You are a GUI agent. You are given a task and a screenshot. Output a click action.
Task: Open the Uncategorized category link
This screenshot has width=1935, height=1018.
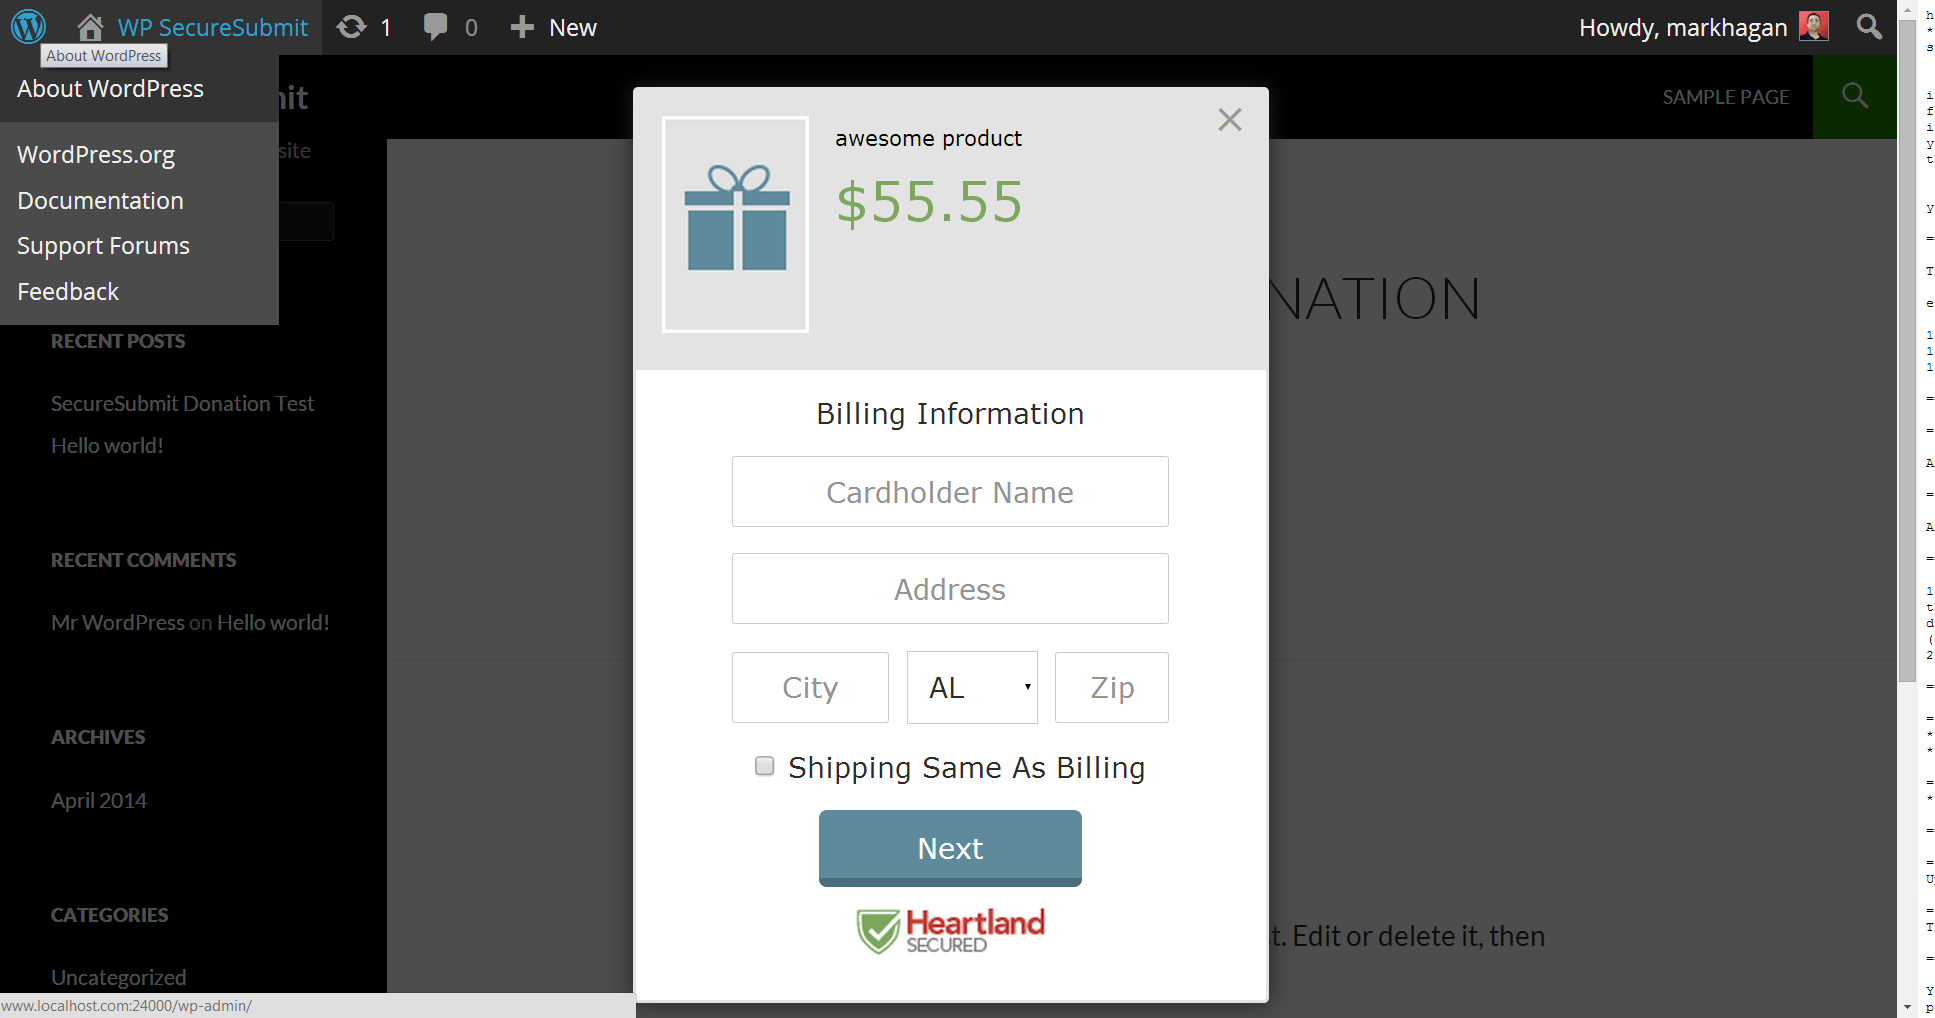[x=118, y=977]
